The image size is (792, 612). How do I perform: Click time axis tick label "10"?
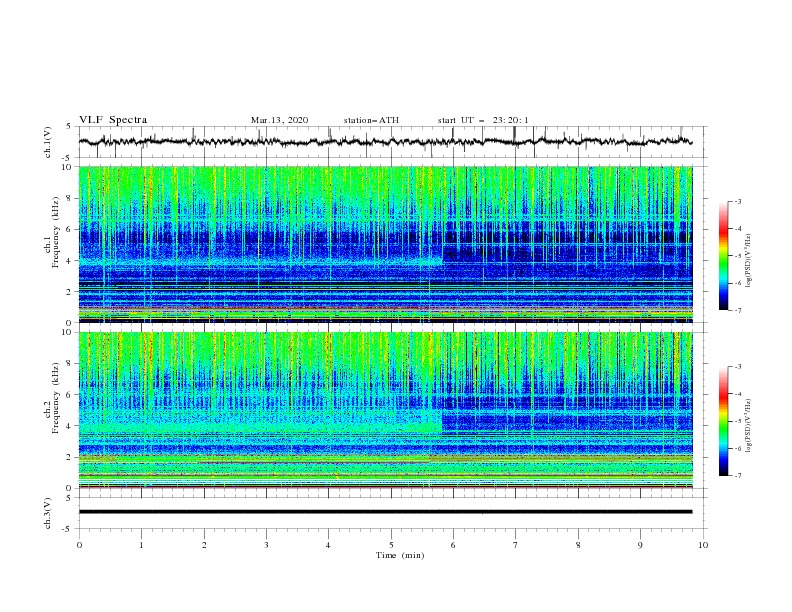pyautogui.click(x=703, y=545)
